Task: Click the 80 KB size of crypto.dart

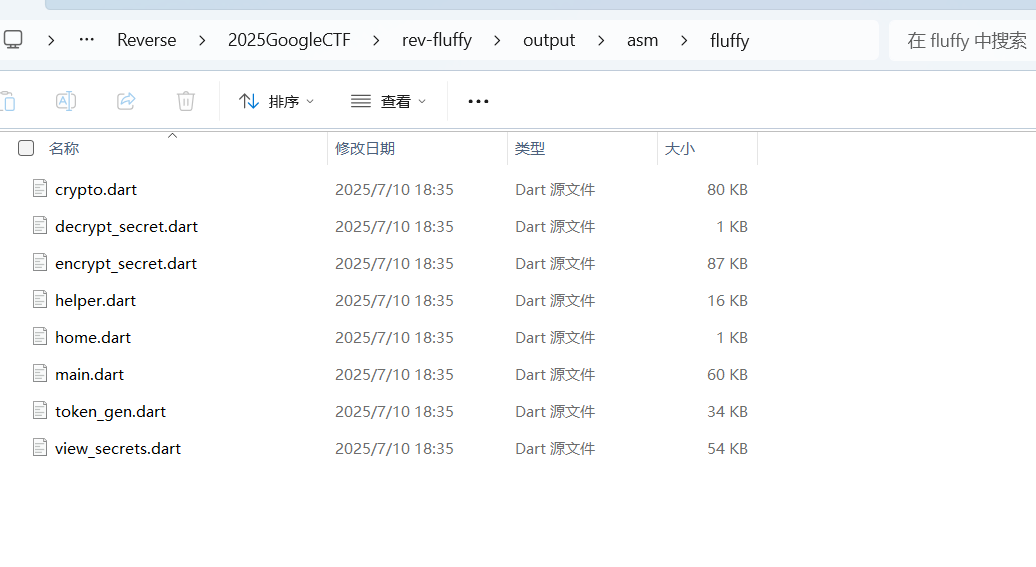Action: pyautogui.click(x=727, y=190)
